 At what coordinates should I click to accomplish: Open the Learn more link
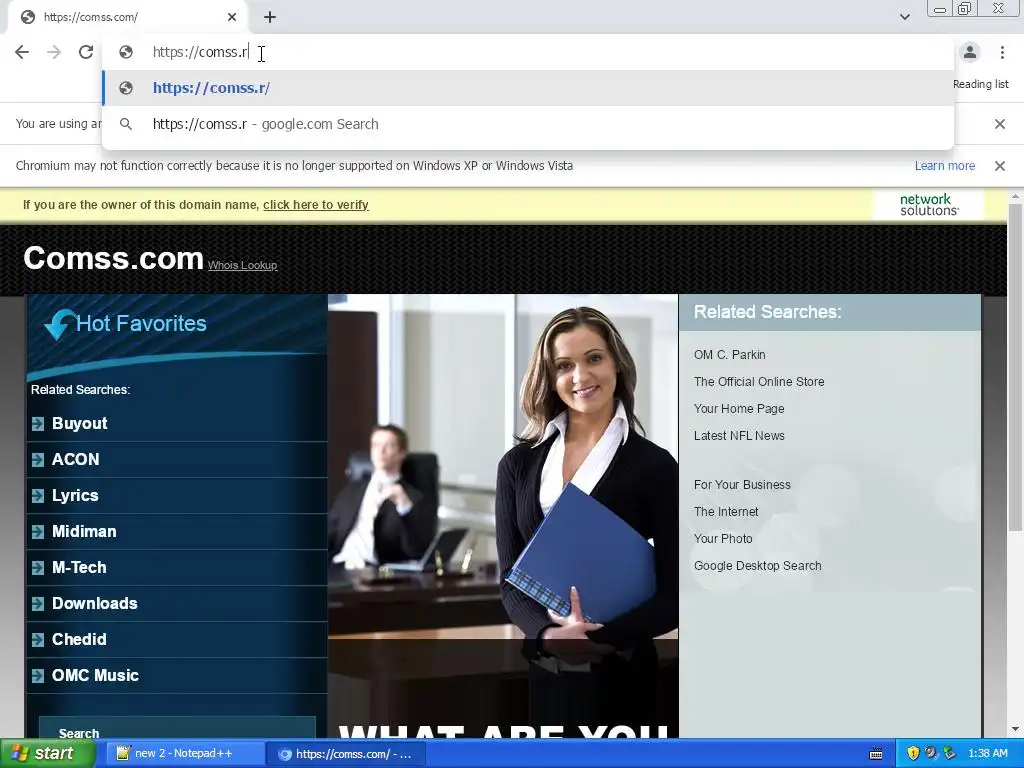tap(944, 166)
